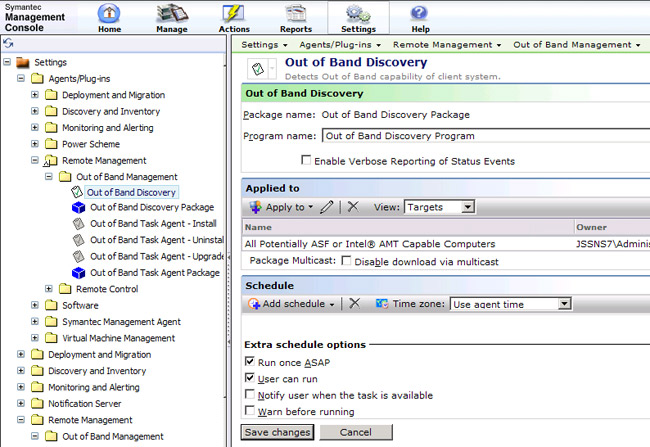Click the Save changes button
The image size is (650, 447).
(x=277, y=432)
